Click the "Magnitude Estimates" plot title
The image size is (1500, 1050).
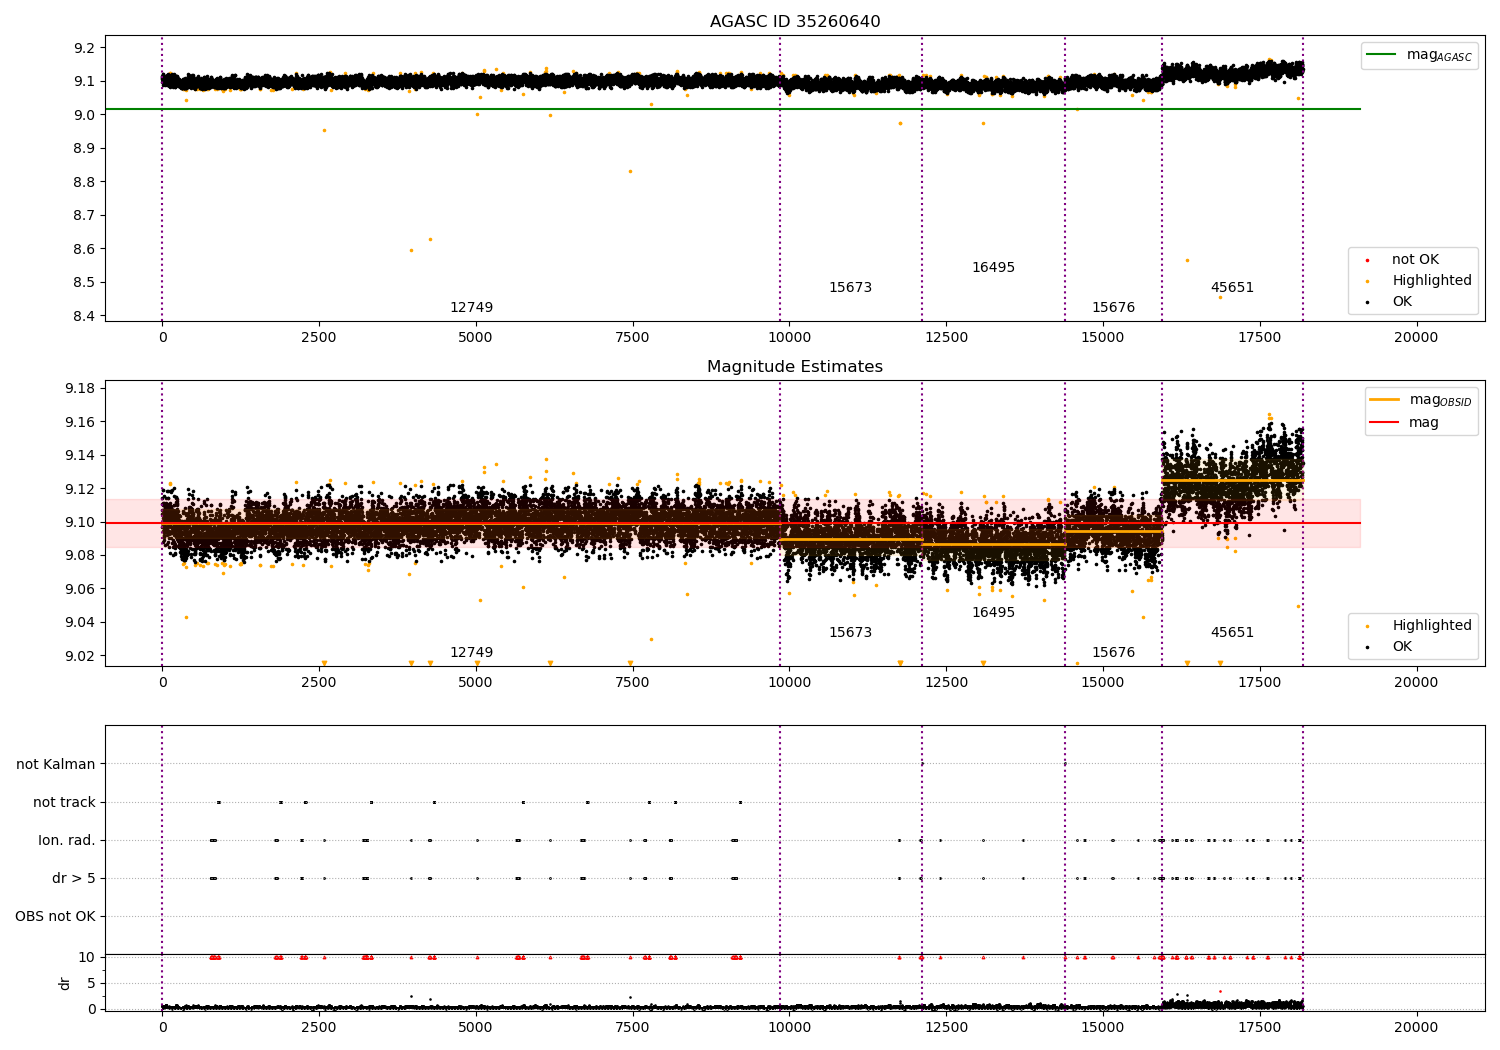tap(795, 367)
